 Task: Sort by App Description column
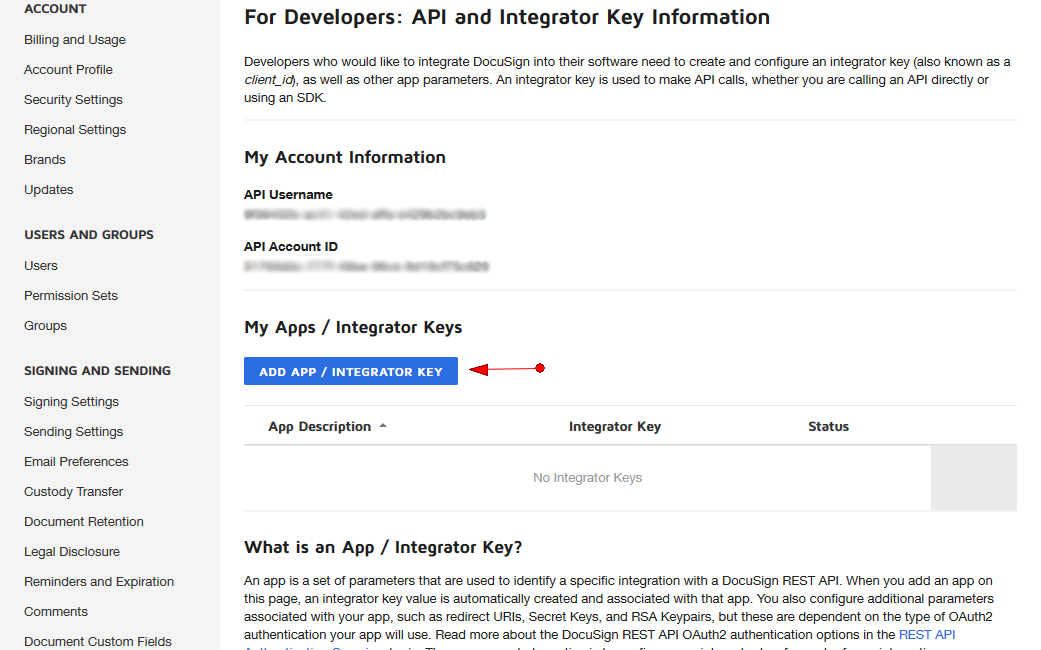coord(319,426)
